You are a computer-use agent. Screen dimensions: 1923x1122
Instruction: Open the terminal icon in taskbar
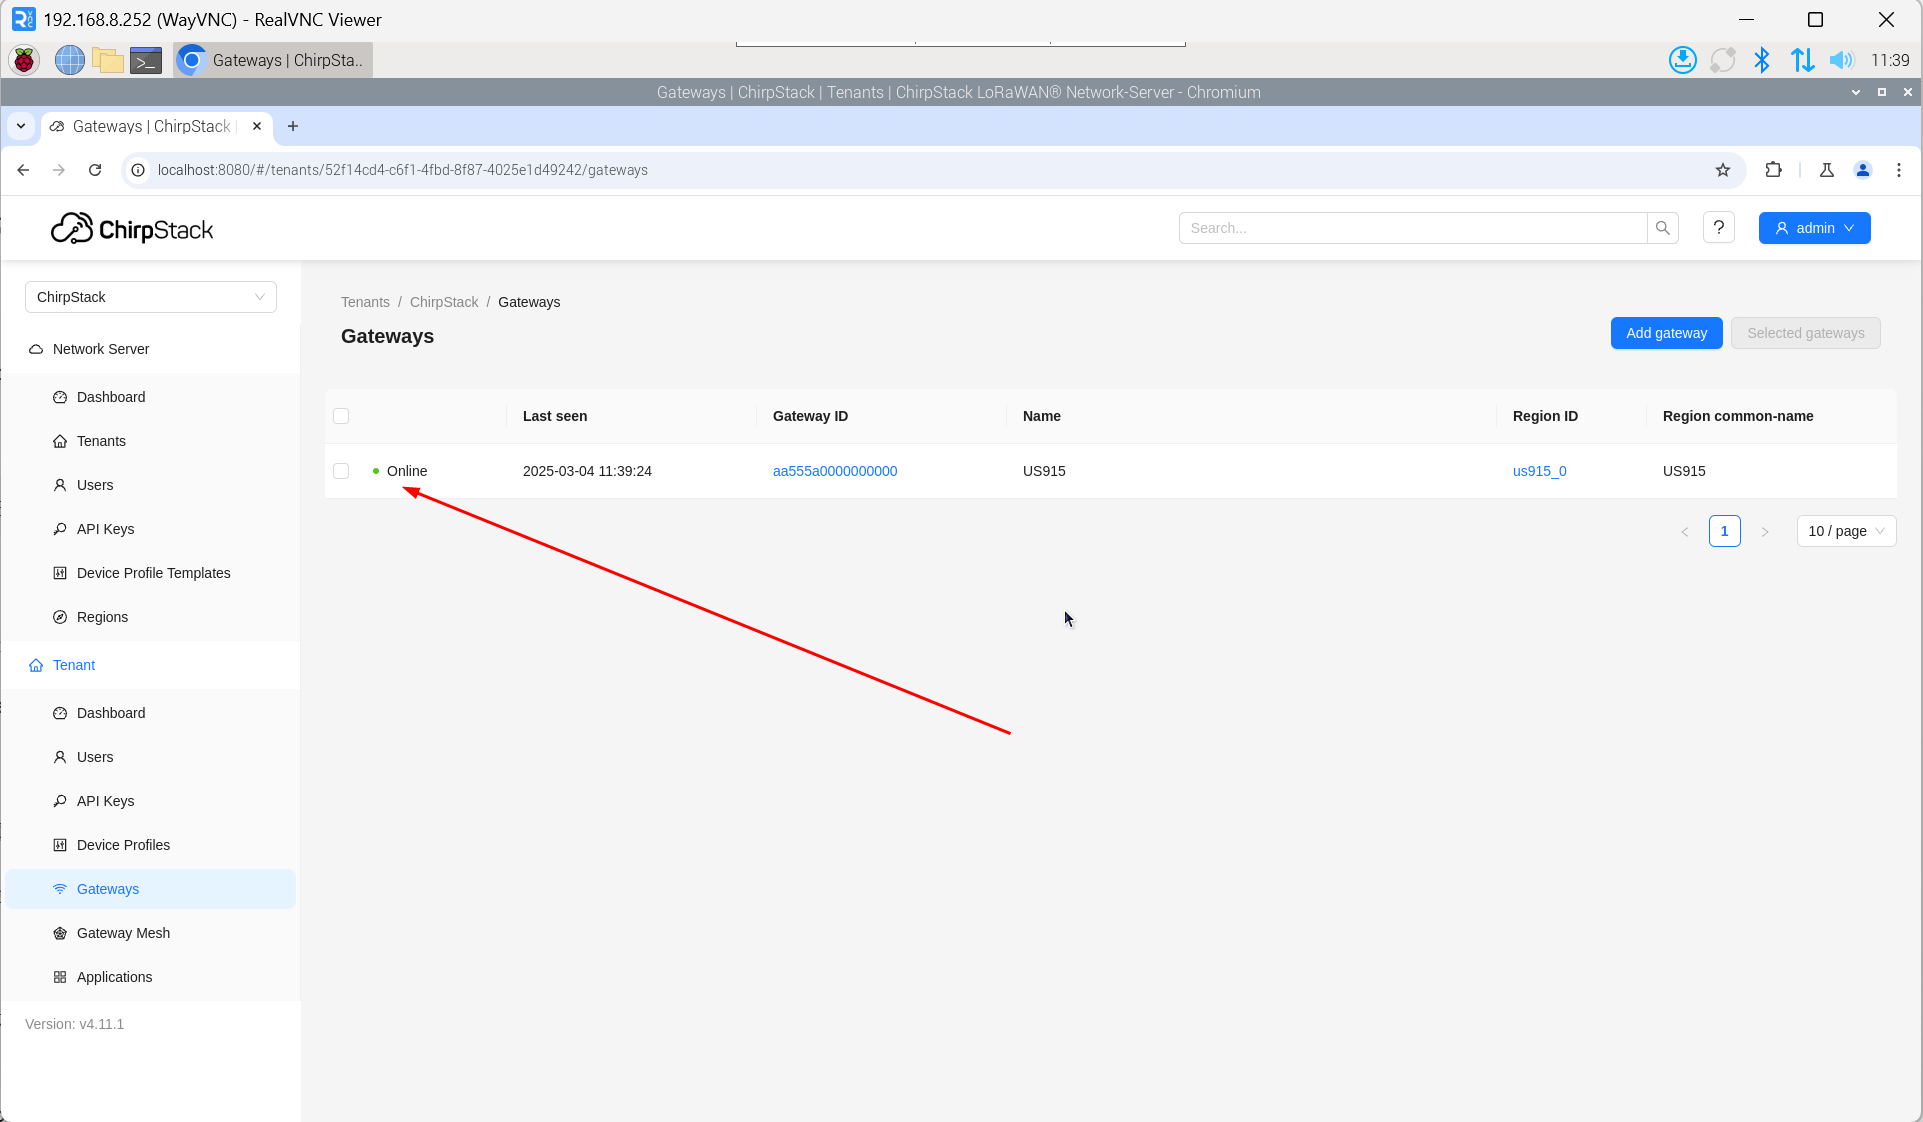pyautogui.click(x=146, y=61)
